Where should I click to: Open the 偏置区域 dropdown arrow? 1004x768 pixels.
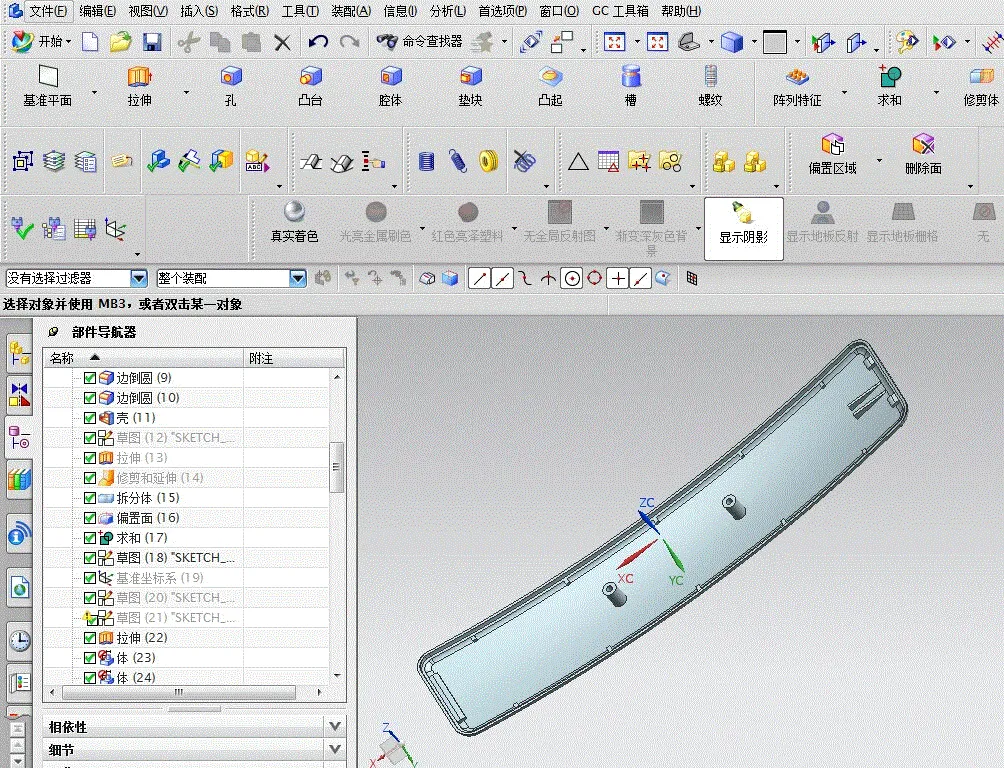(x=879, y=160)
